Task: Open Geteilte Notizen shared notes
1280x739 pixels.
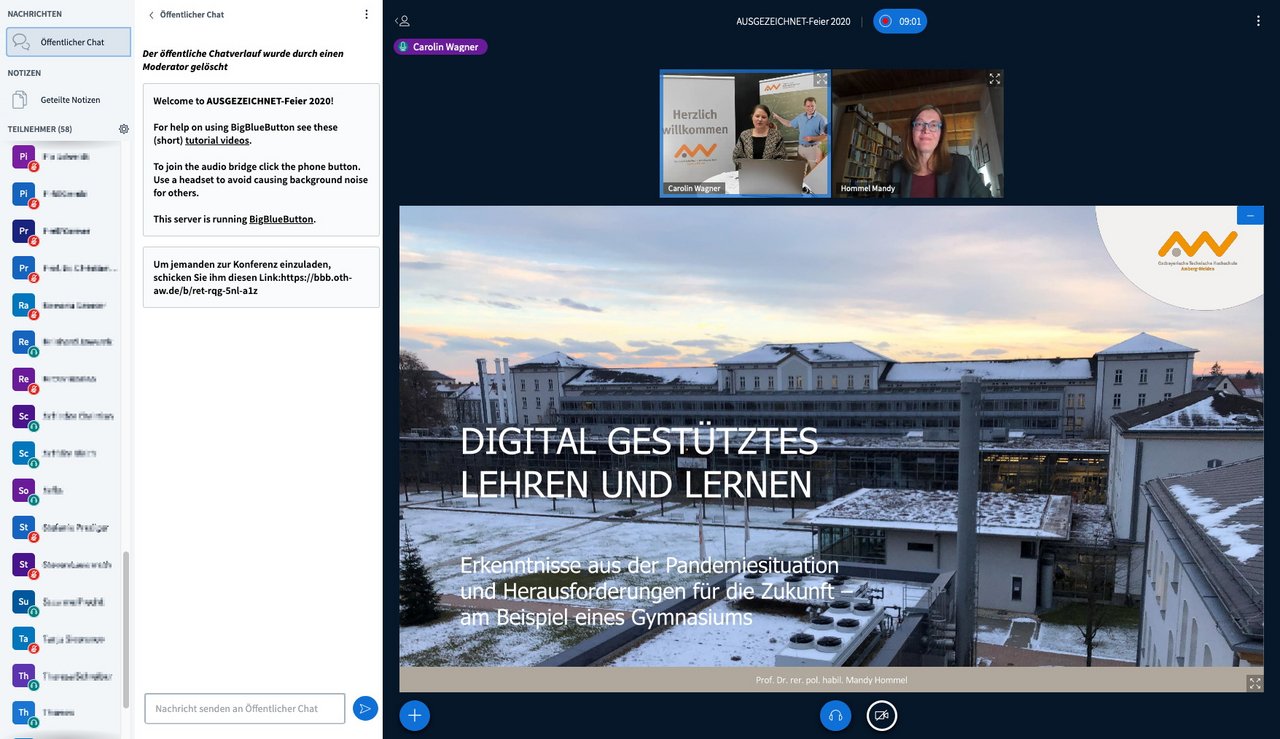Action: 68,100
